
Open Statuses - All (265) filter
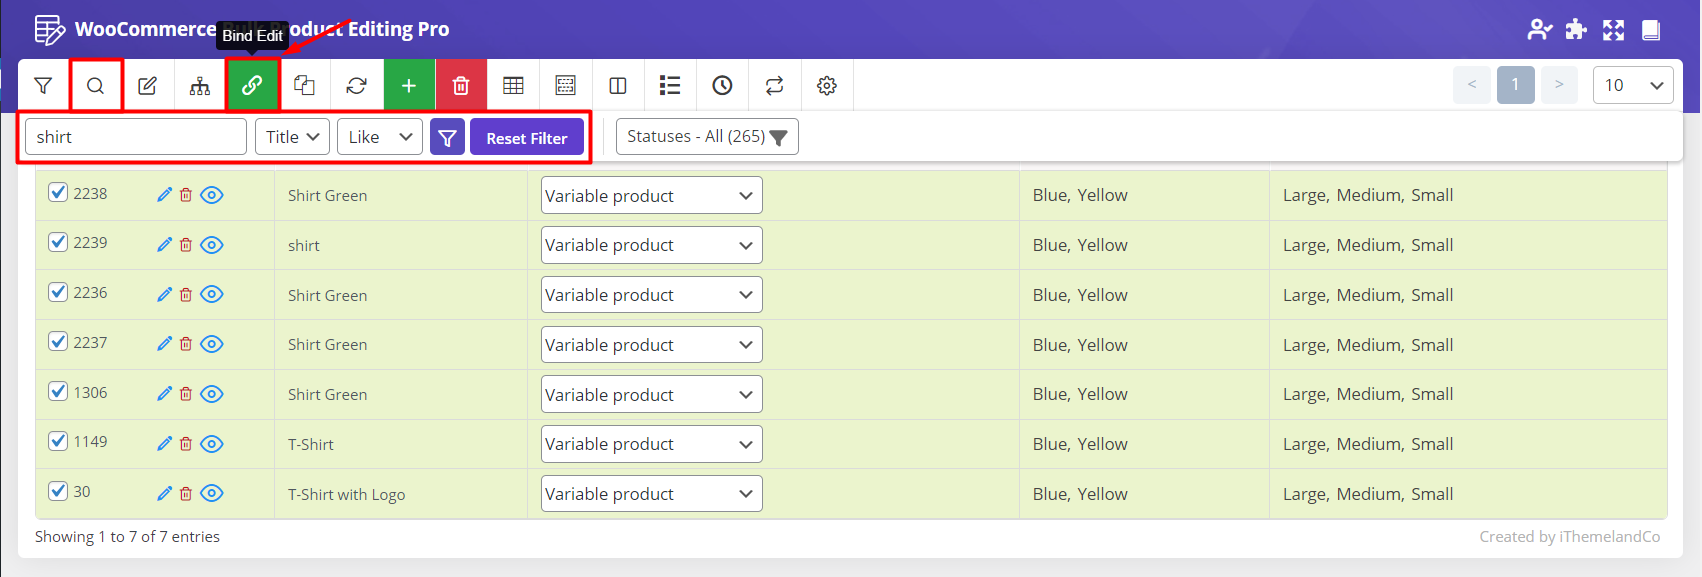(x=707, y=137)
